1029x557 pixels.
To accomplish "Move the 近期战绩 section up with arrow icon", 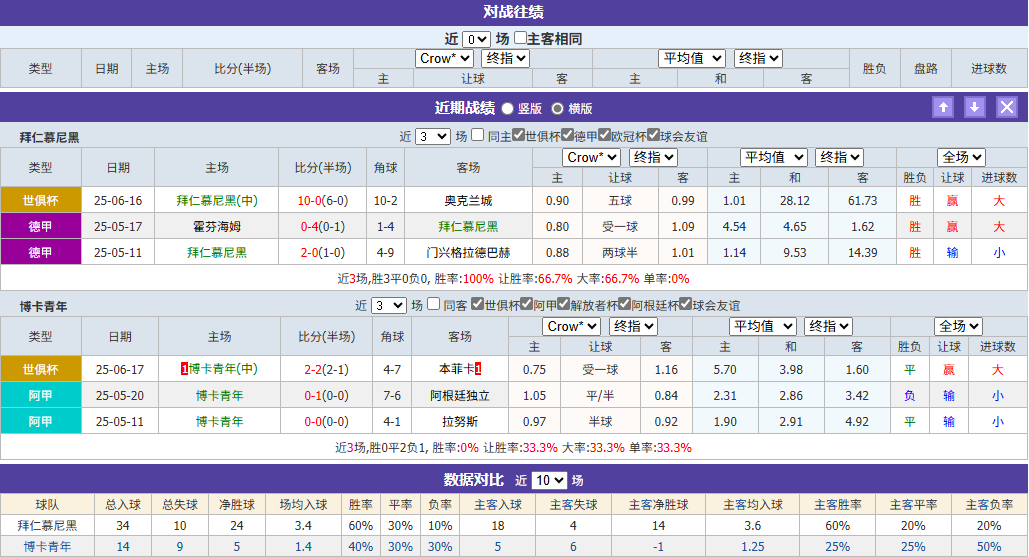I will 943,108.
